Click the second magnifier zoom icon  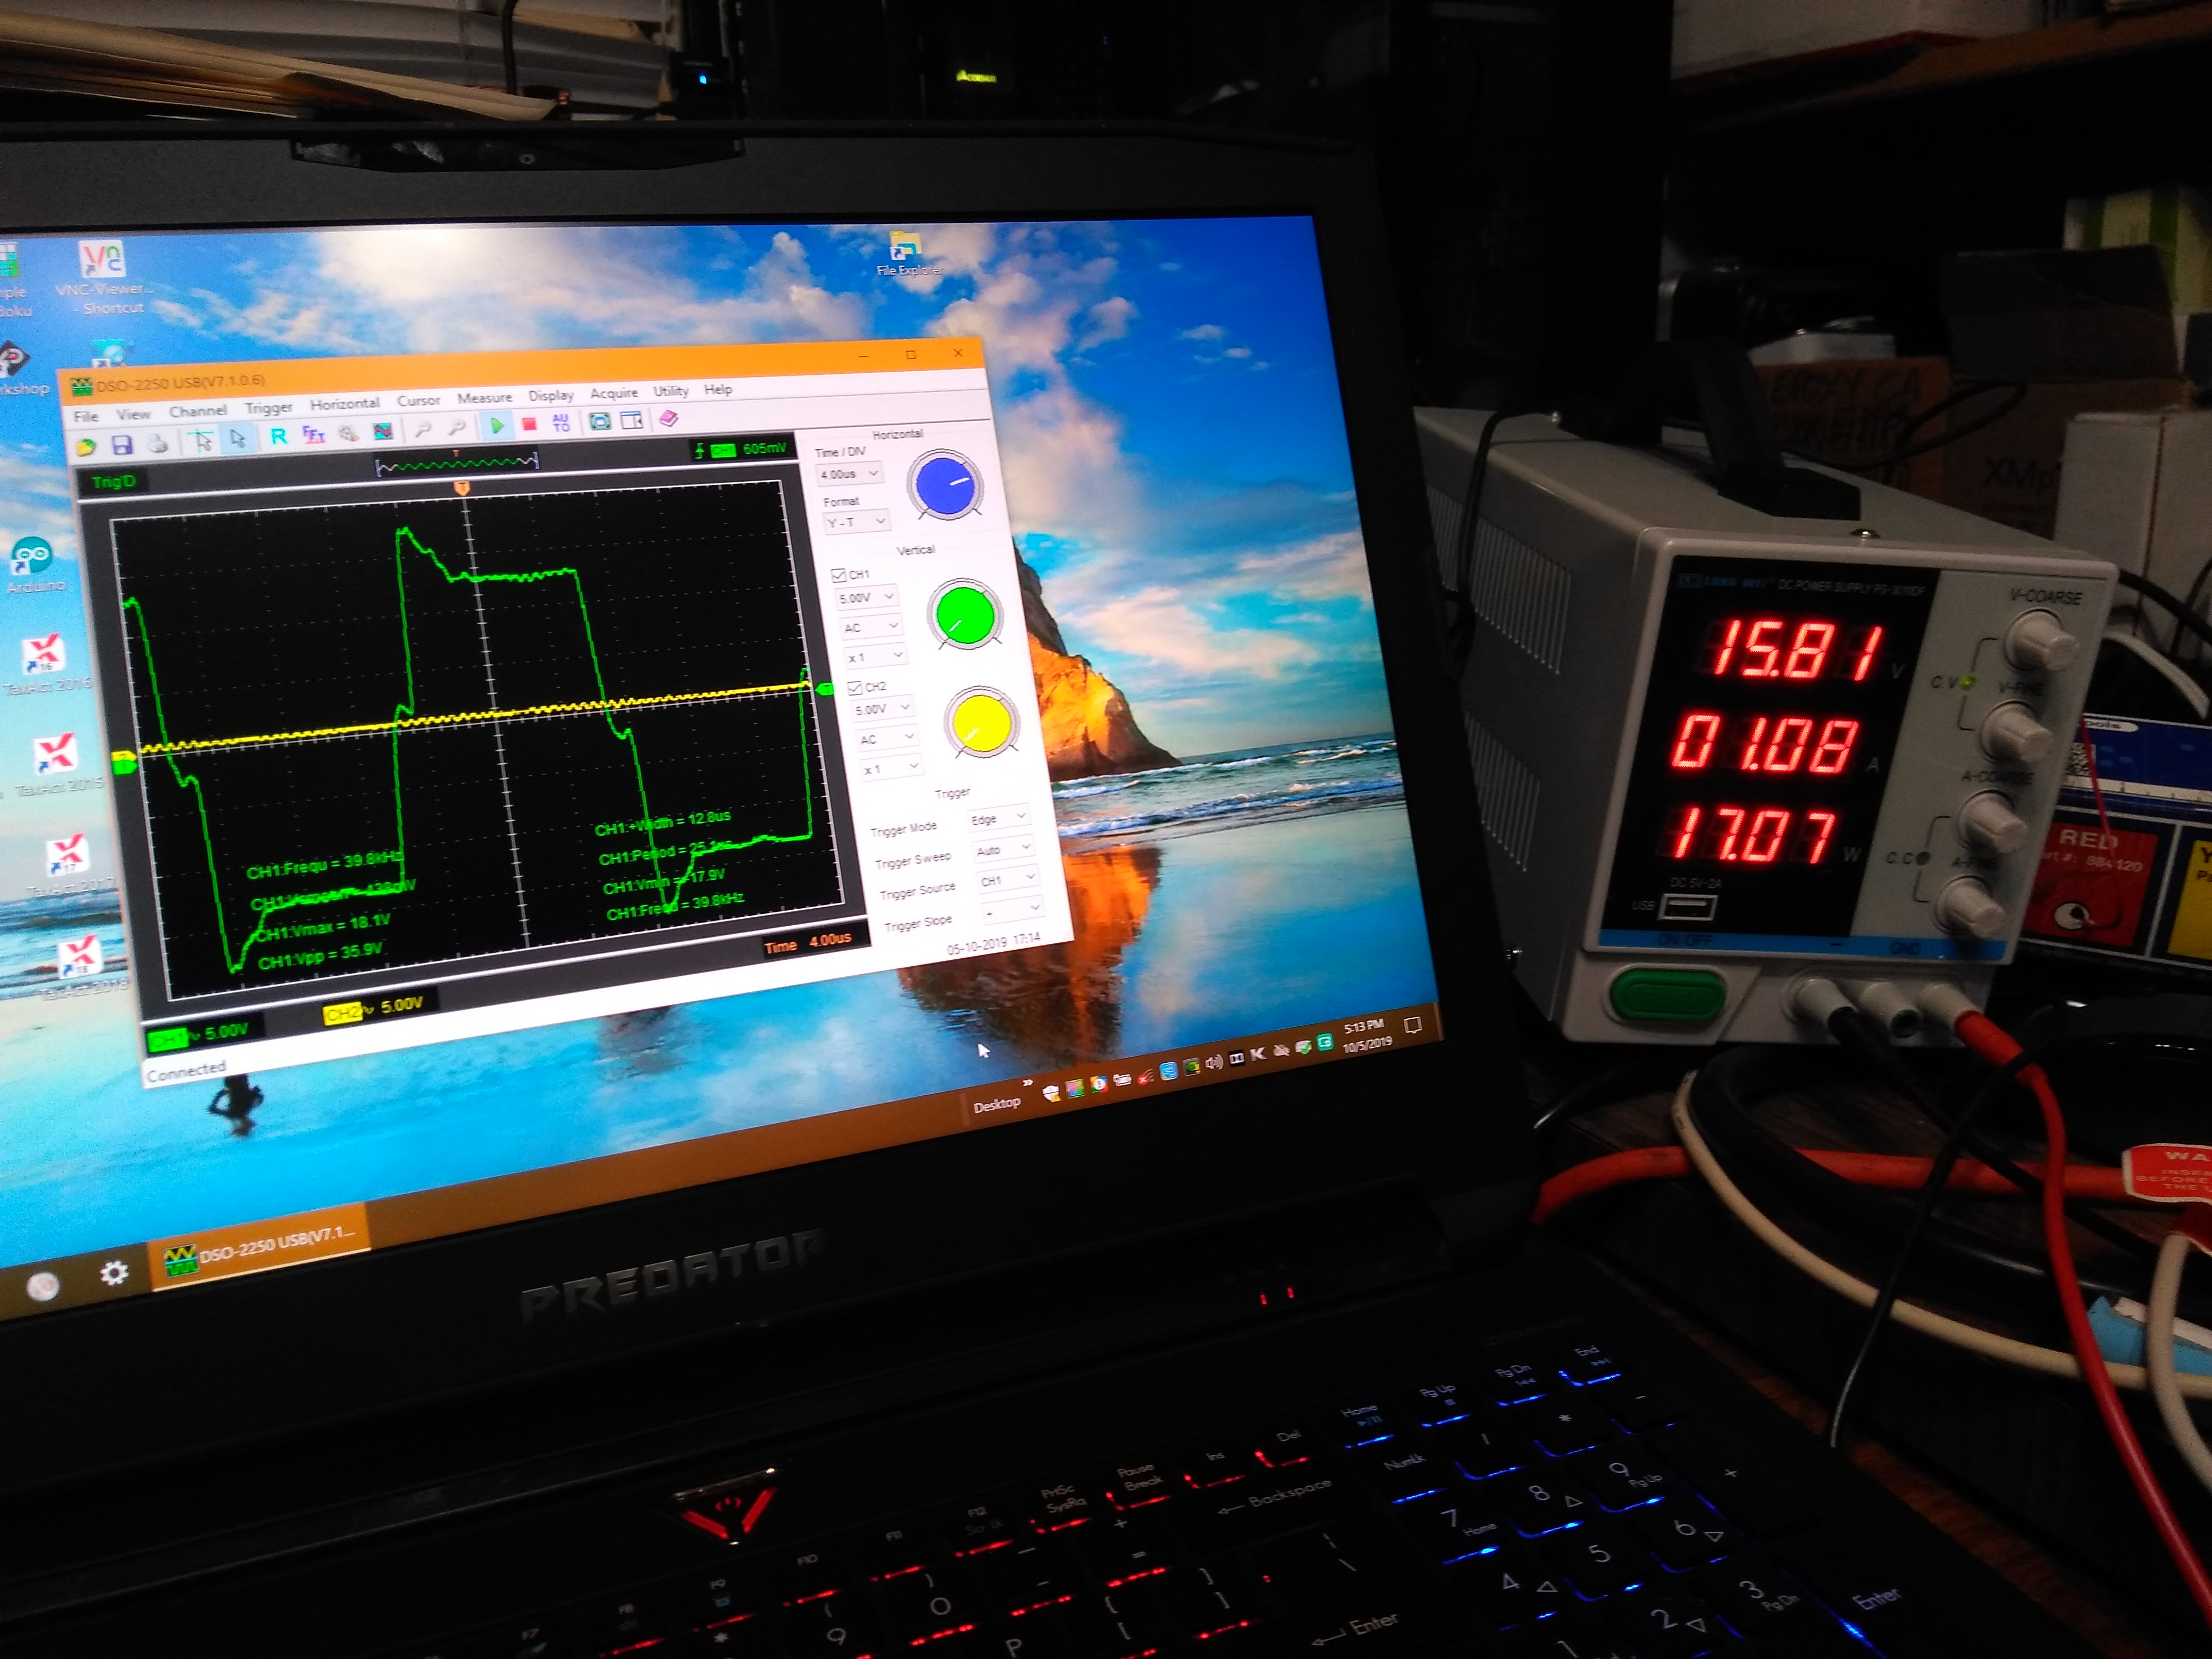coord(457,427)
